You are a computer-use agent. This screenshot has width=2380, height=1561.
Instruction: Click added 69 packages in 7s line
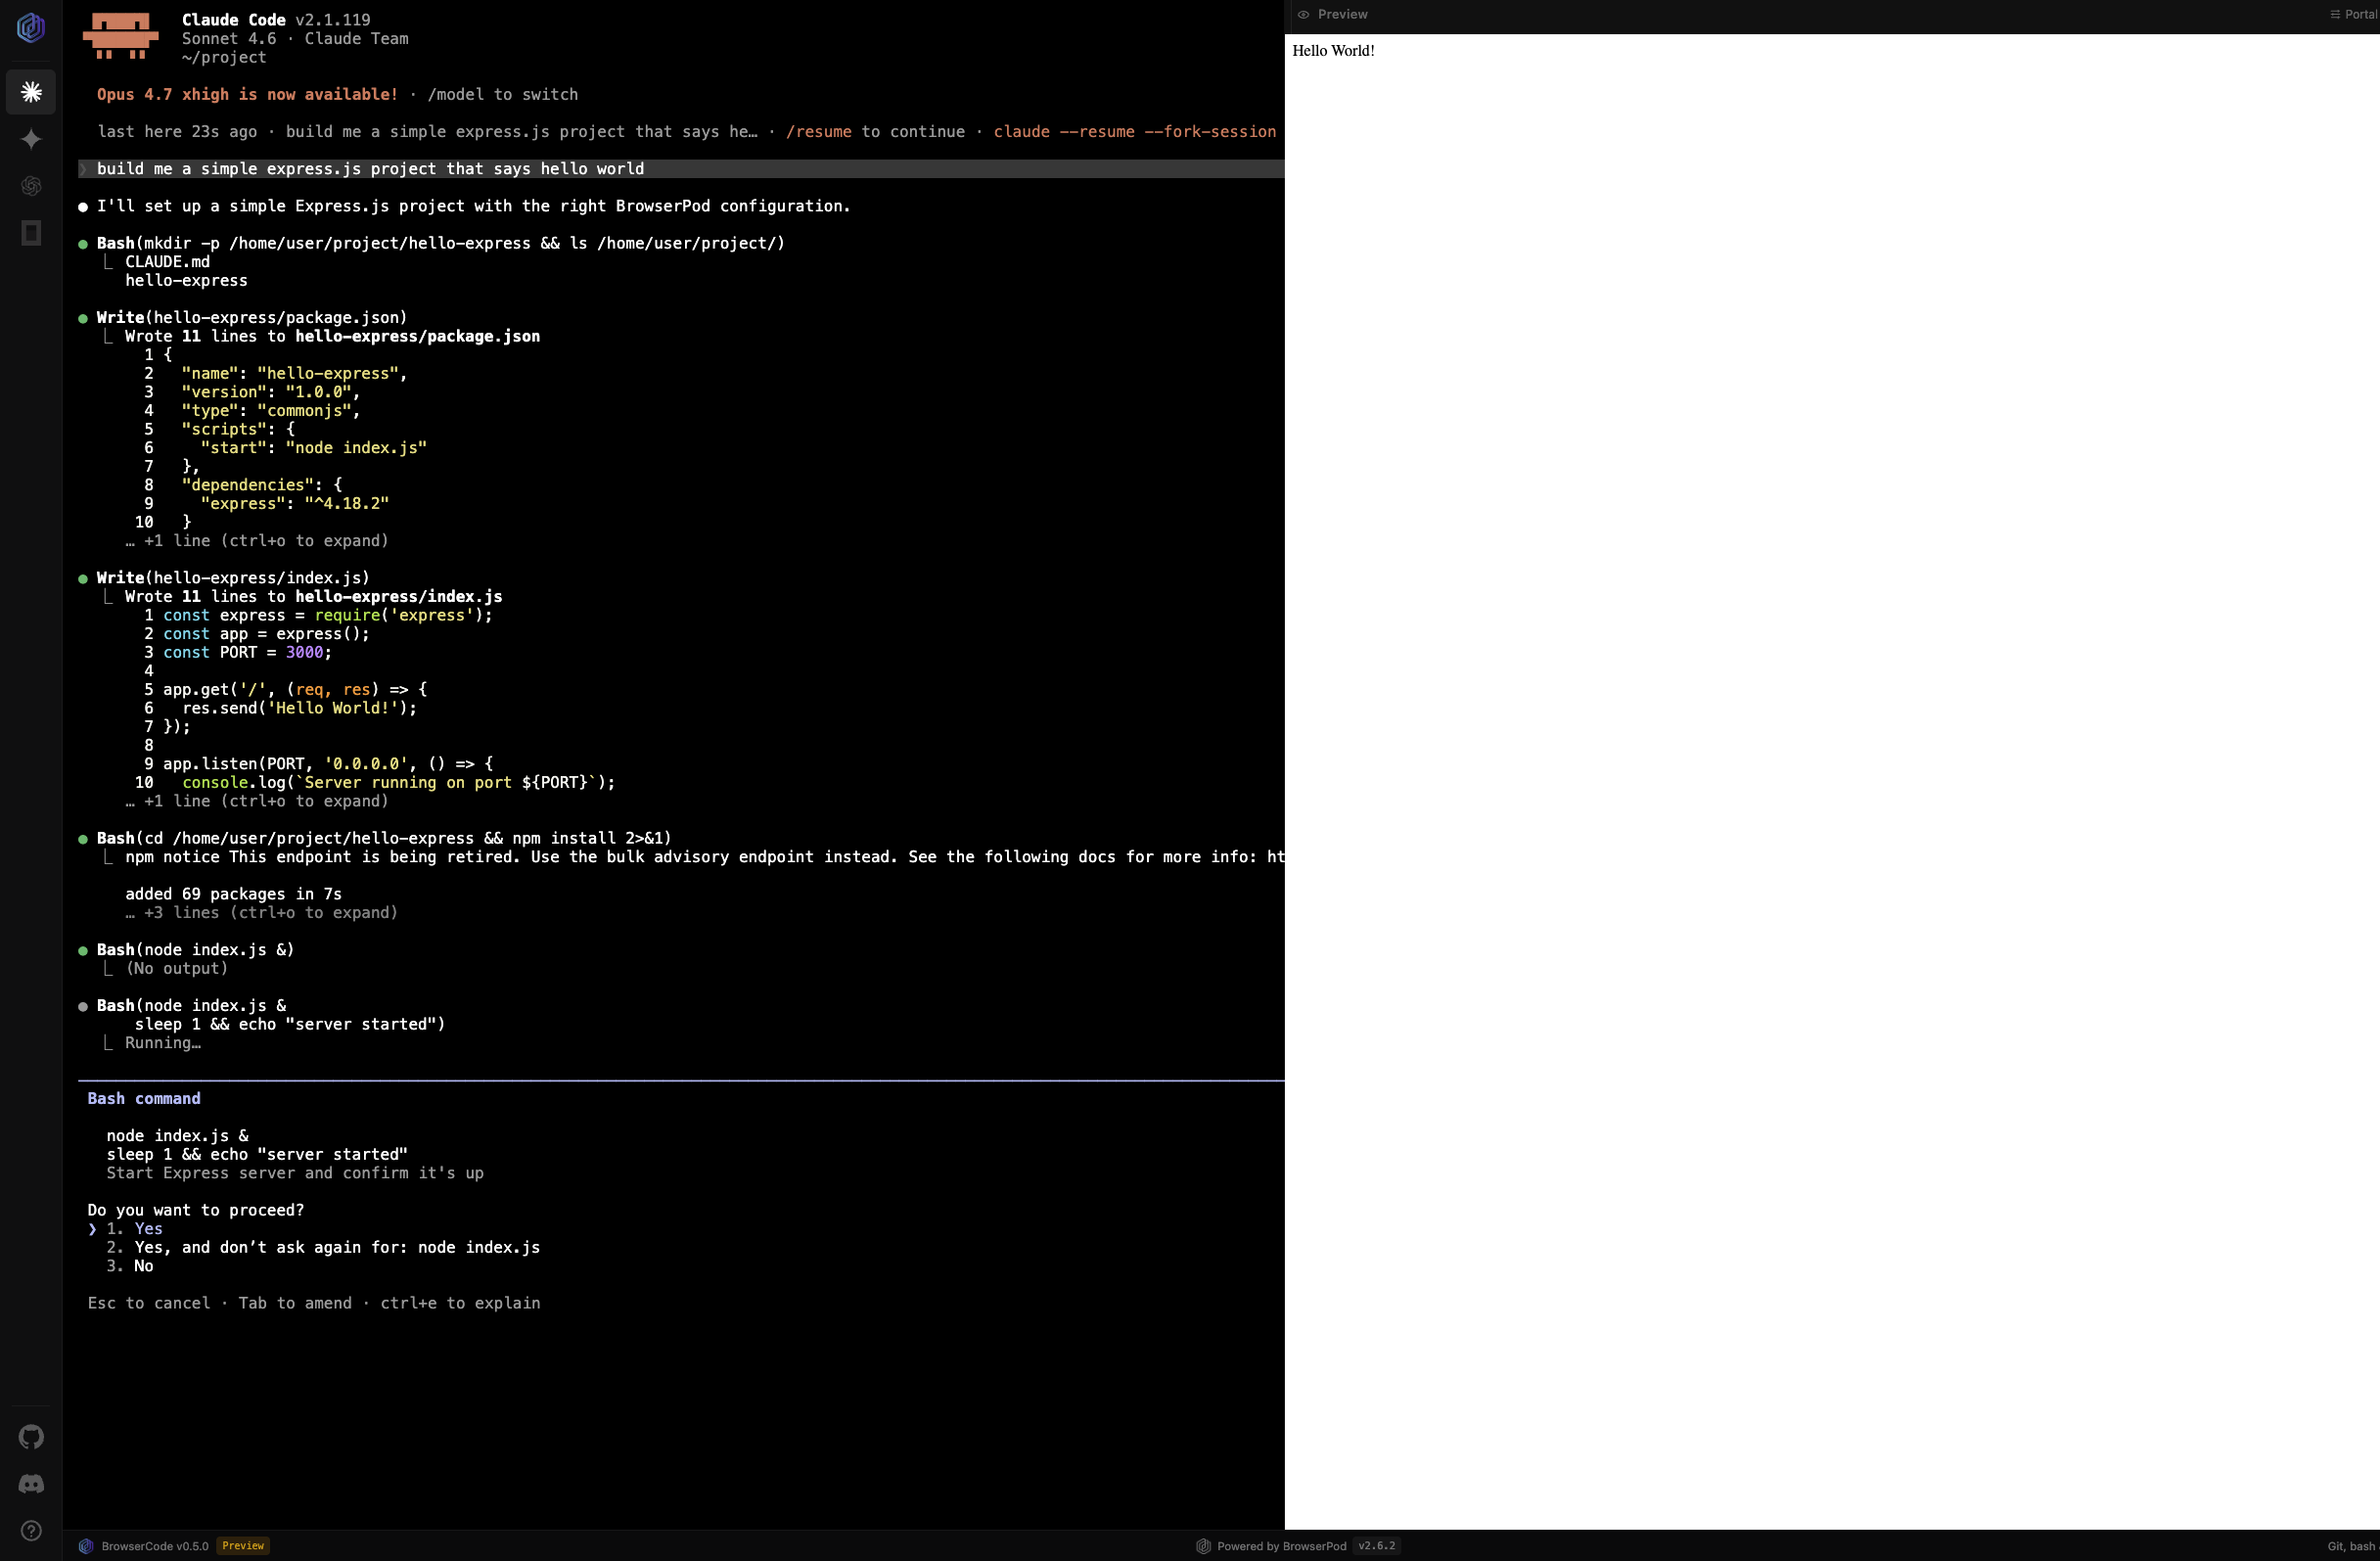point(233,895)
